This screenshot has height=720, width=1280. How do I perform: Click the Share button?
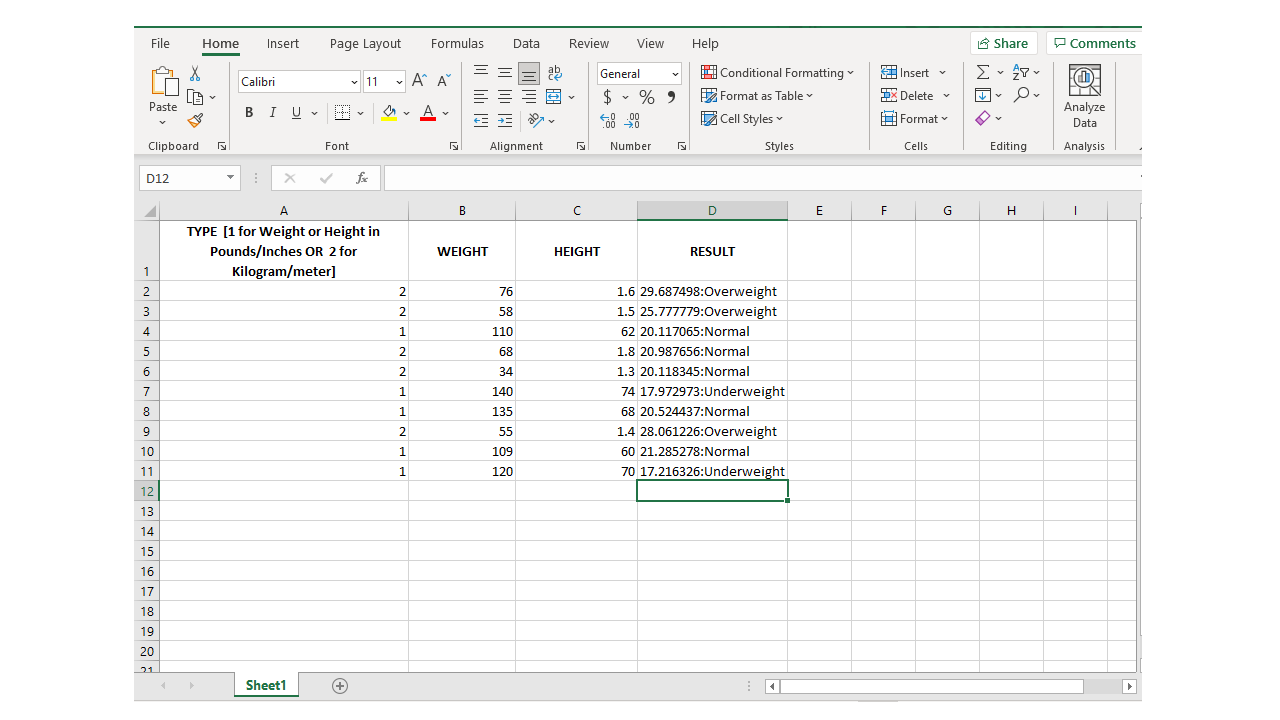pos(1003,43)
